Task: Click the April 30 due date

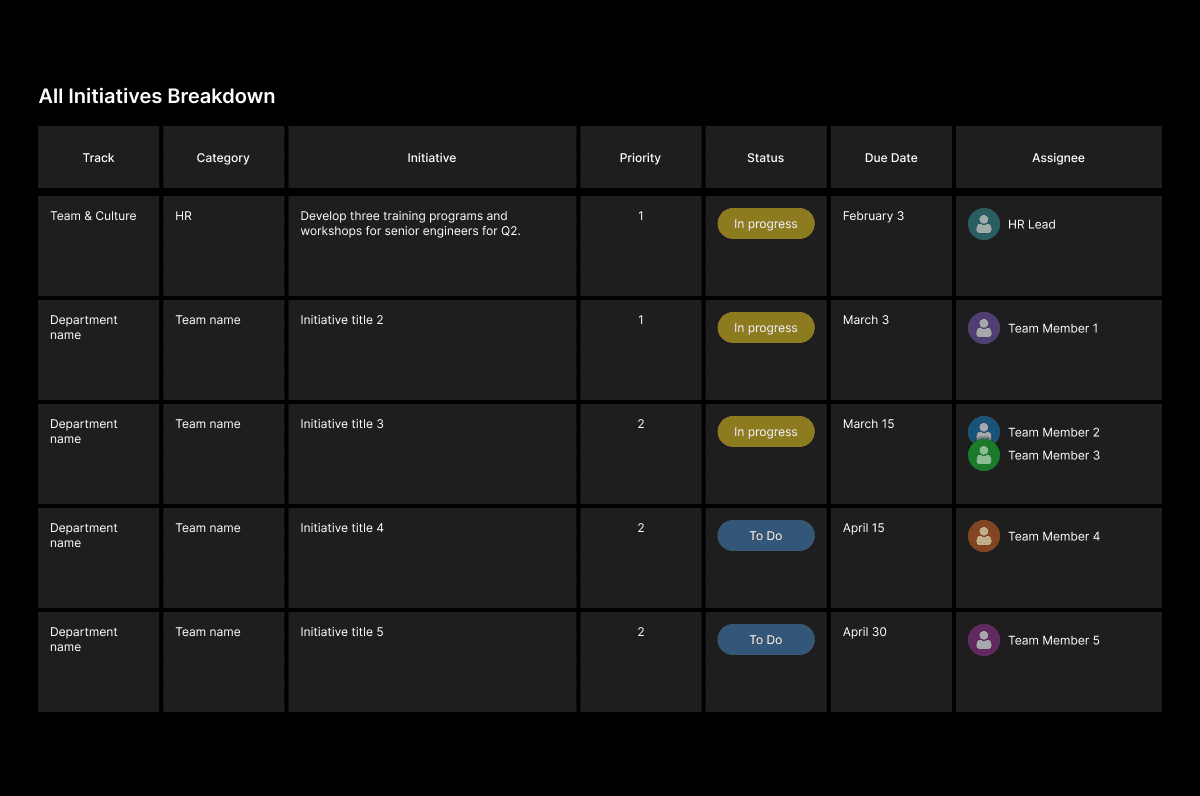Action: (865, 632)
